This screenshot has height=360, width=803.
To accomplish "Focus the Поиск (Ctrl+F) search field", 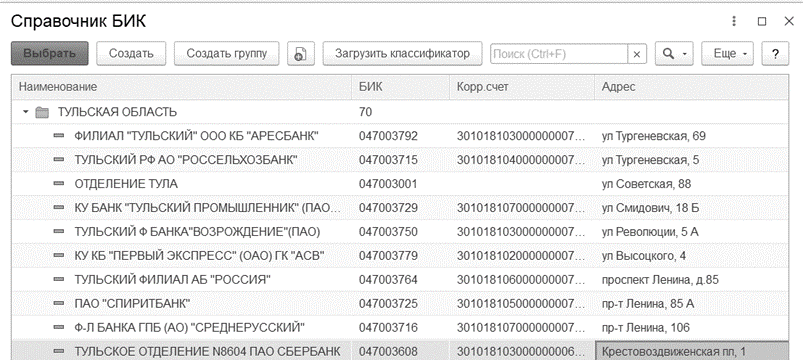I will click(559, 54).
